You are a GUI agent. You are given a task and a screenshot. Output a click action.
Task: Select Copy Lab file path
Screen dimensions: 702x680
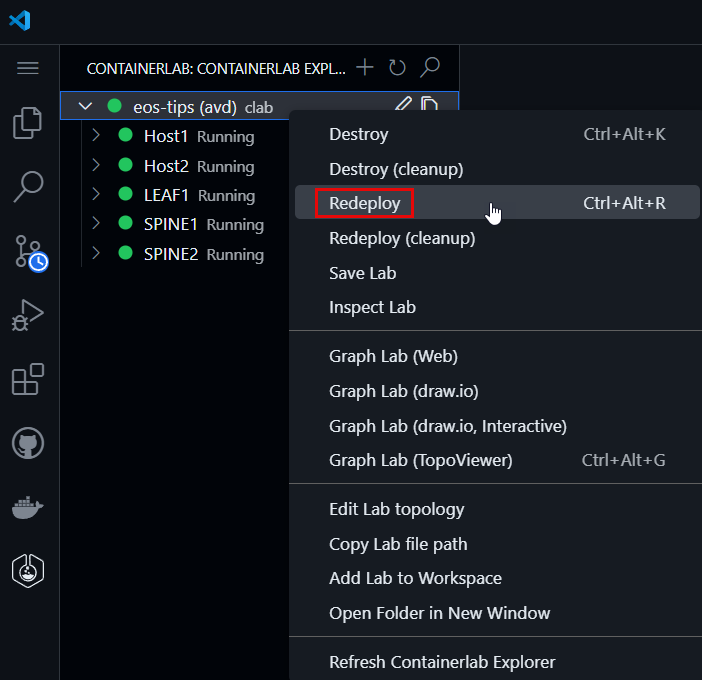(497, 544)
